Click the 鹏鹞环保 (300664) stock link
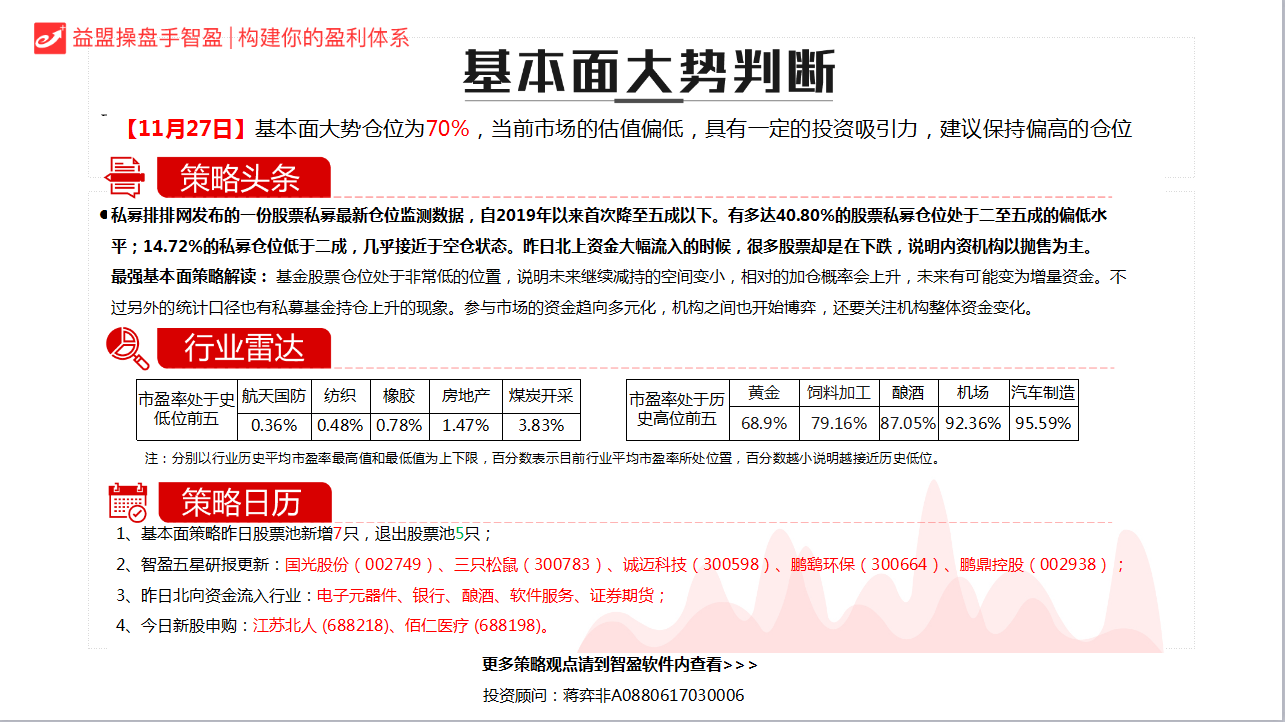Viewport: 1285px width, 722px height. [866, 565]
